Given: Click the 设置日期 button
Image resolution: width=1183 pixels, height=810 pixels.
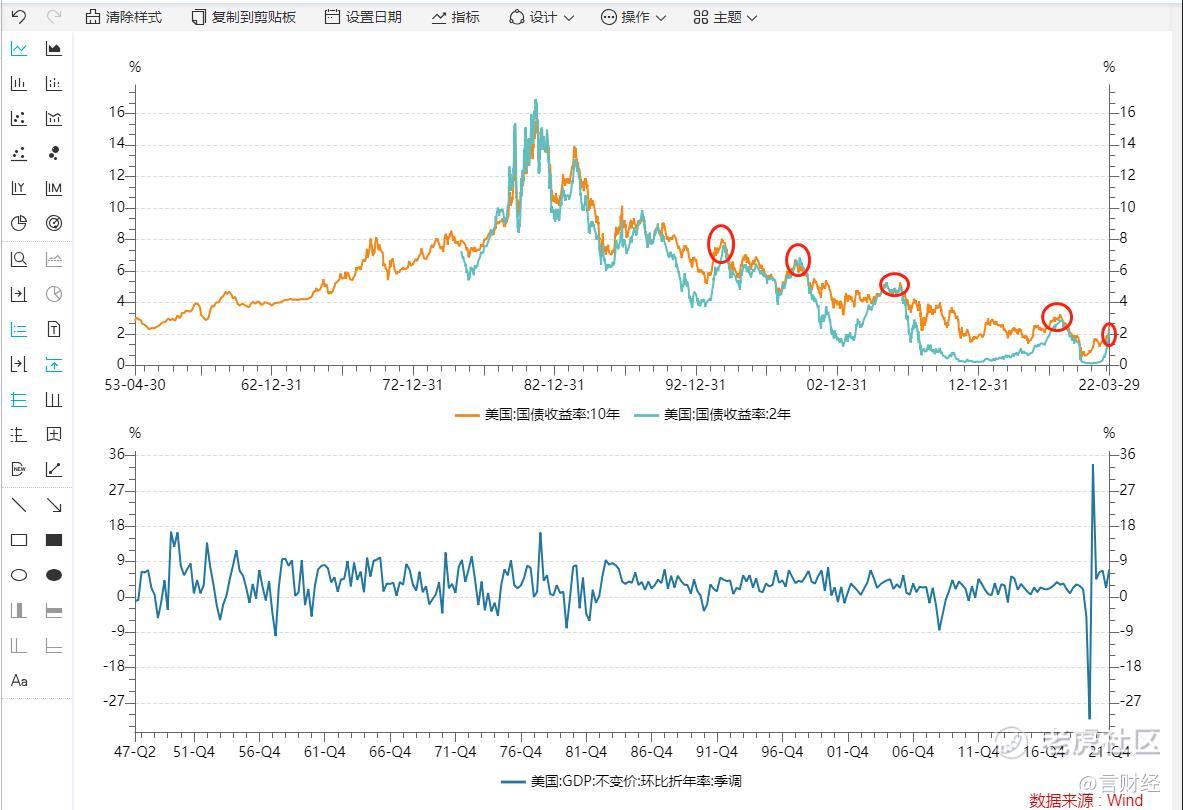Looking at the screenshot, I should [363, 17].
